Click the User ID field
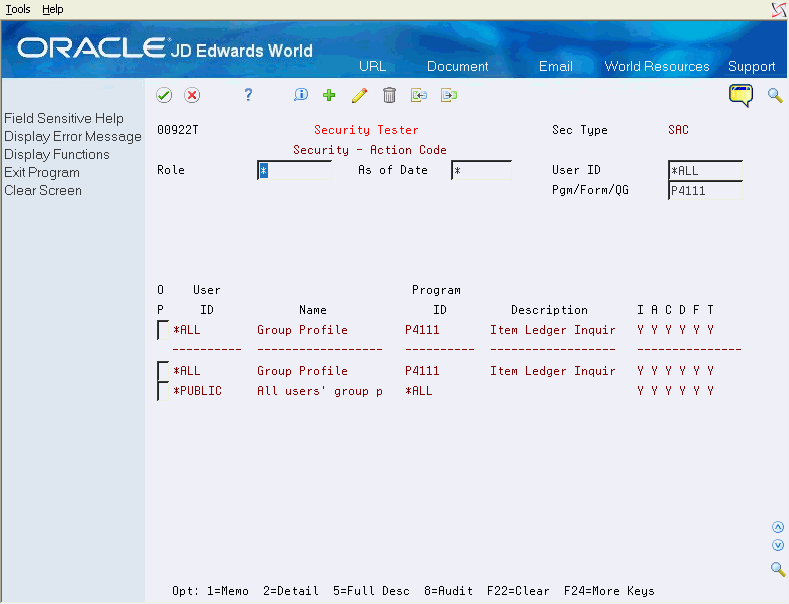Image resolution: width=789 pixels, height=604 pixels. point(705,171)
